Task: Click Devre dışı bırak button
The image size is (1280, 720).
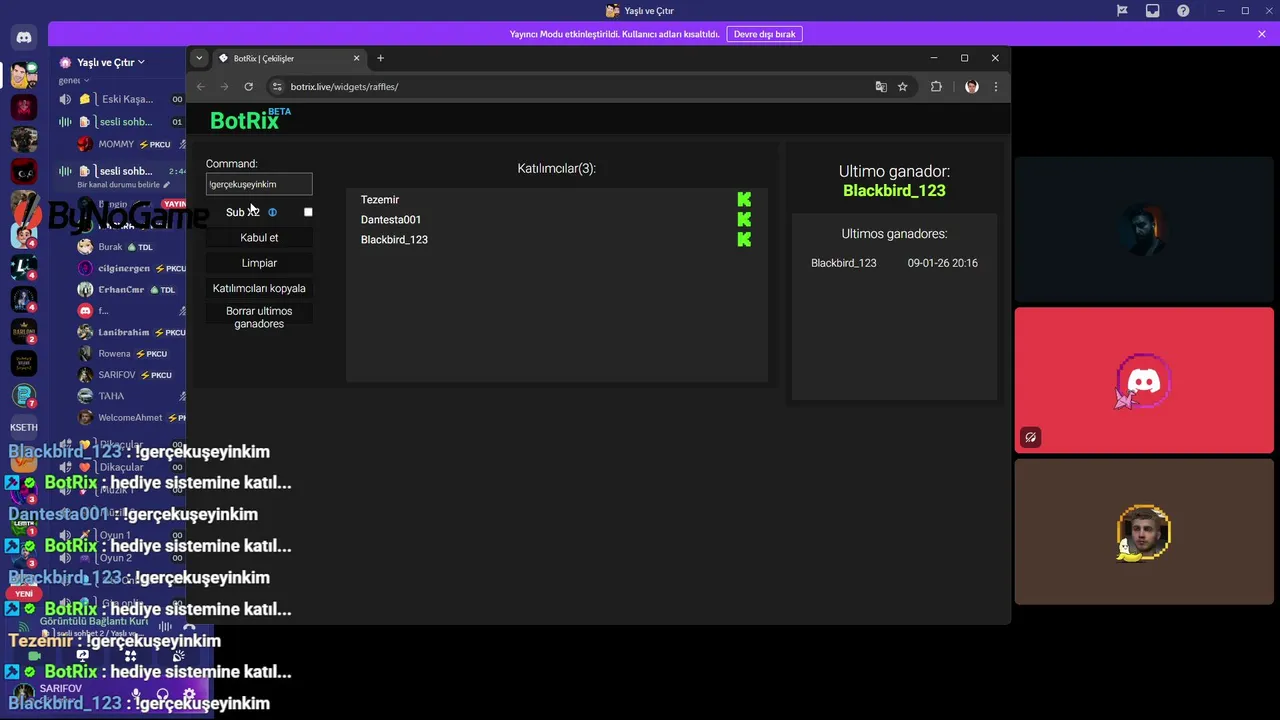Action: pos(764,34)
